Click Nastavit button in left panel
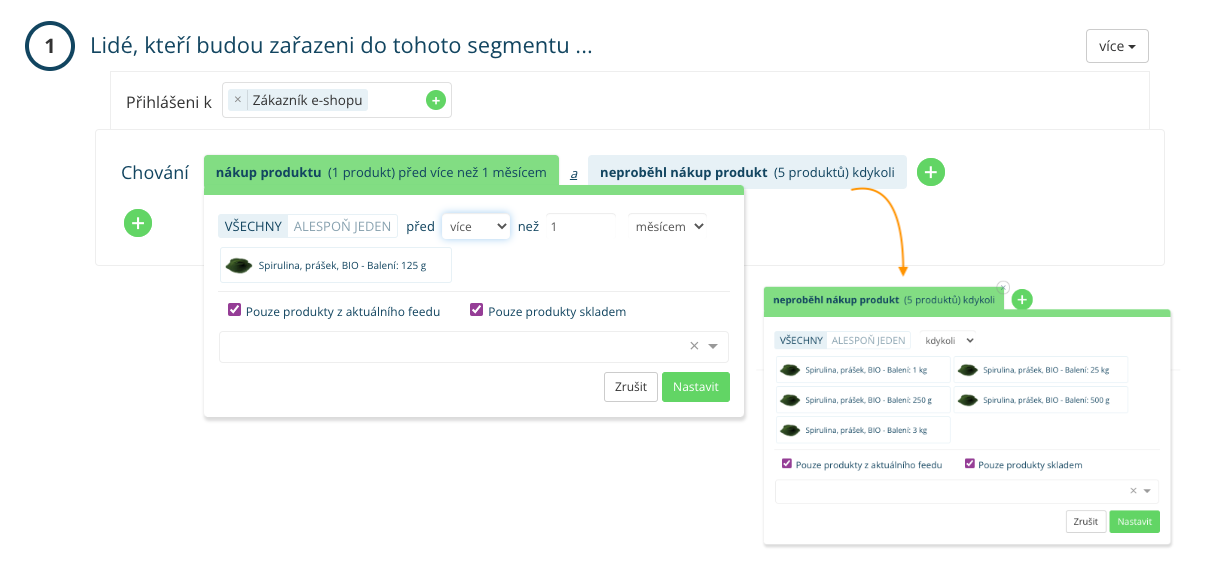 695,387
